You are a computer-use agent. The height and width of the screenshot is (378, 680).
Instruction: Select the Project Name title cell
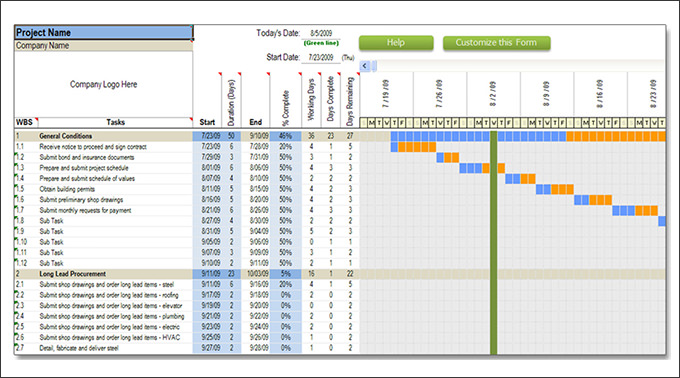click(x=104, y=33)
